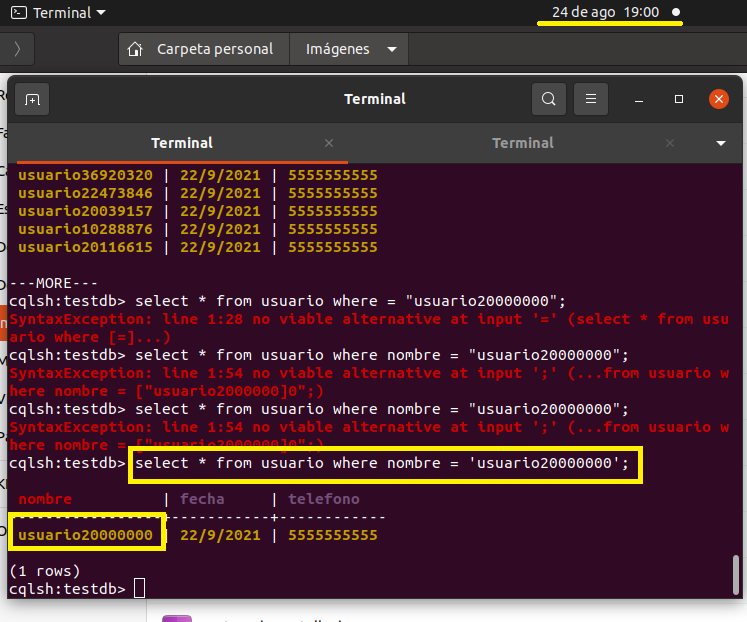Click the 5555555555 value in the result row
747x622 pixels.
pyautogui.click(x=333, y=535)
